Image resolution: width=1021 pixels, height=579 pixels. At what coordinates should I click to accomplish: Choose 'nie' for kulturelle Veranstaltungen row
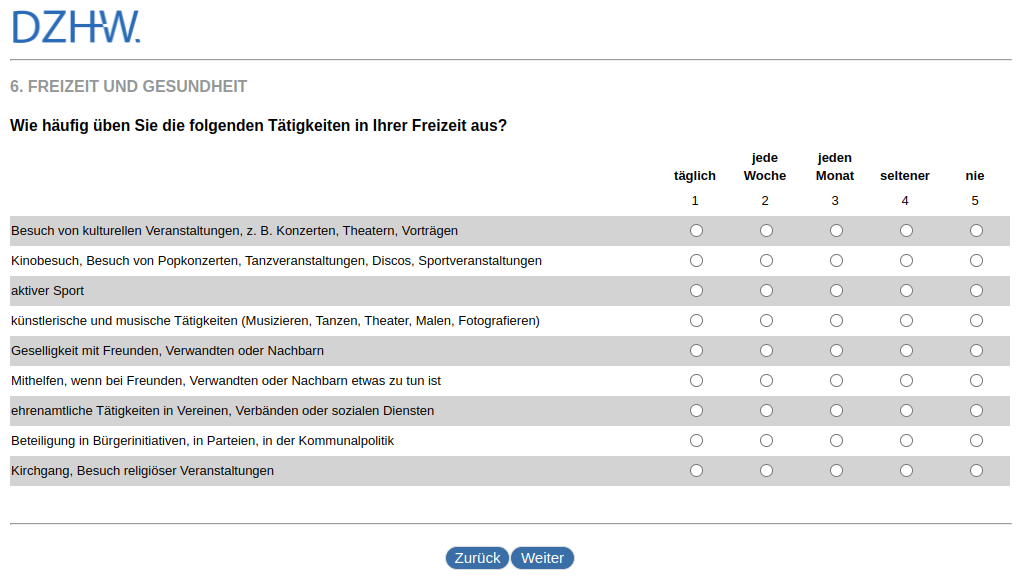976,231
